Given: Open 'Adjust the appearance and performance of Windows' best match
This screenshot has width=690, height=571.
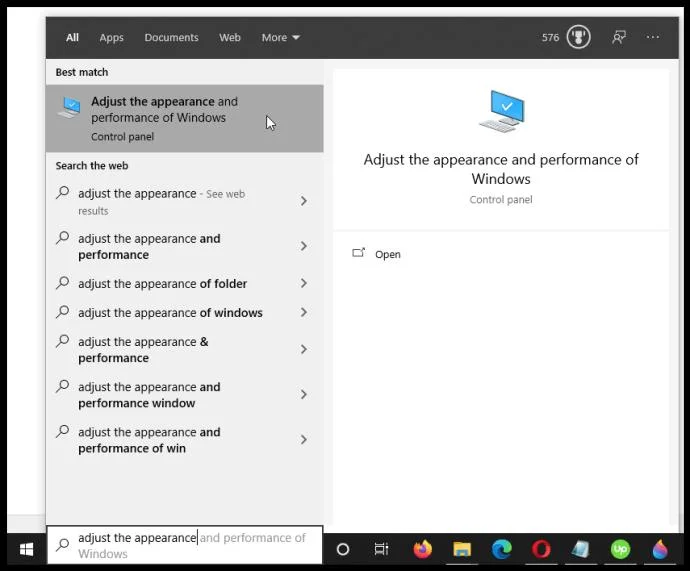Looking at the screenshot, I should coord(184,118).
